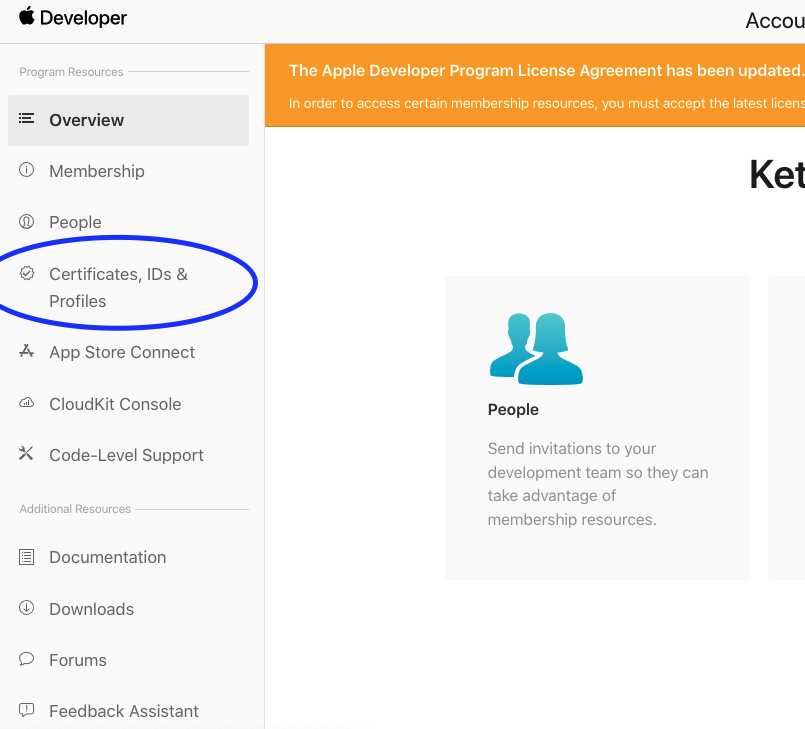Navigate to App Store Connect
Image resolution: width=805 pixels, height=729 pixels.
point(122,353)
